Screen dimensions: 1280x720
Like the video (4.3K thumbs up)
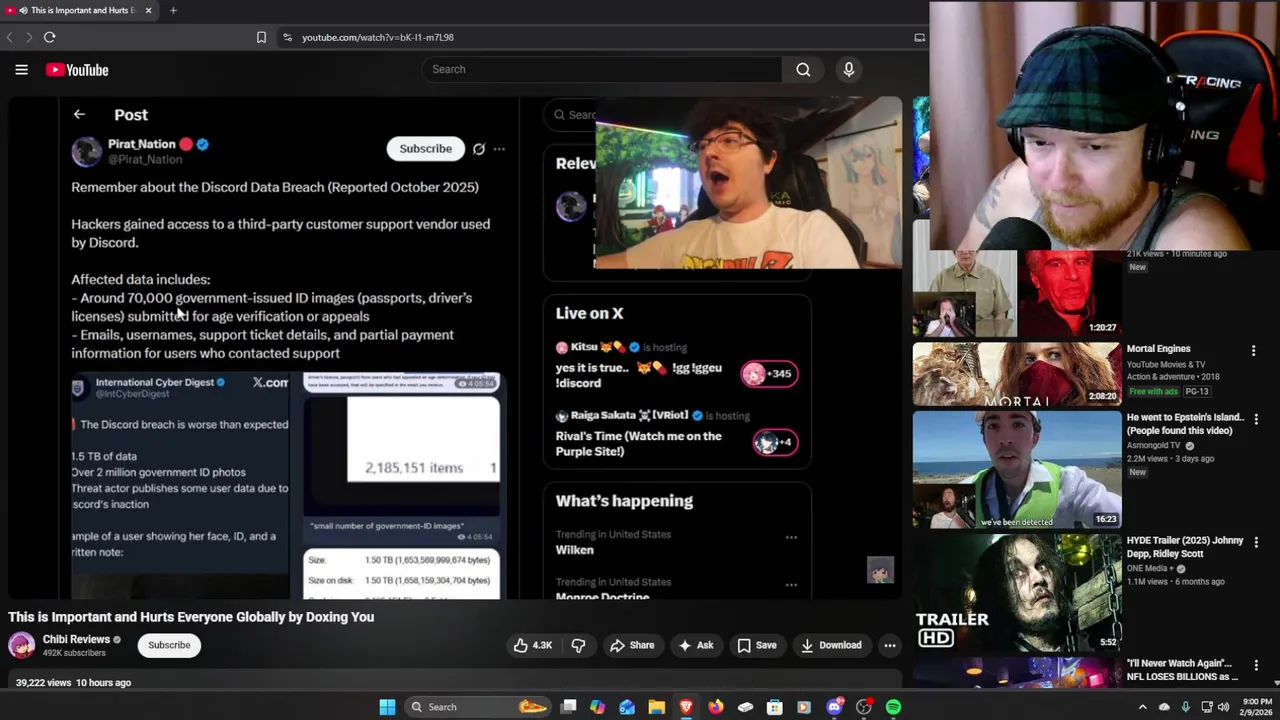pos(532,645)
